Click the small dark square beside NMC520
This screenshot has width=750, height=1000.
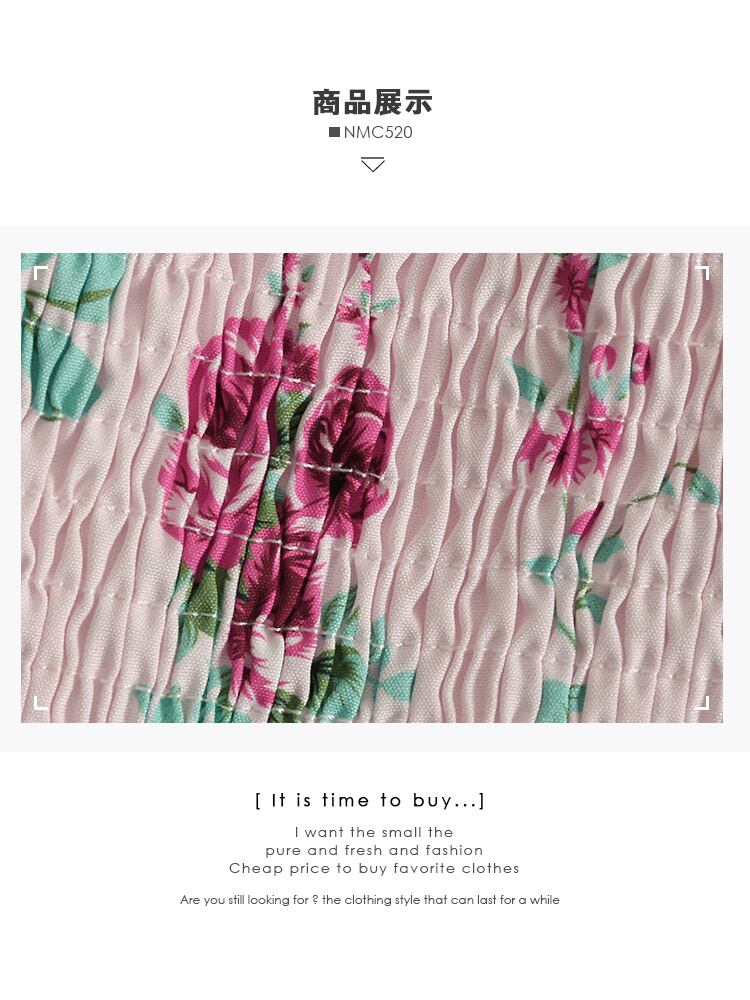[x=334, y=132]
